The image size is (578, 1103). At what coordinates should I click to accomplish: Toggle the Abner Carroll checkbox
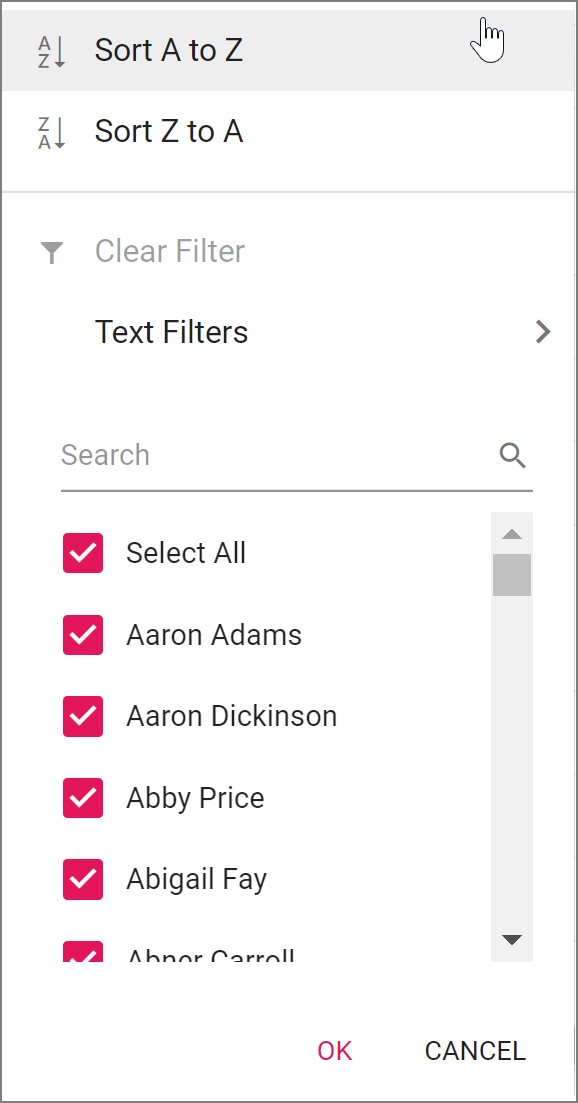[83, 952]
